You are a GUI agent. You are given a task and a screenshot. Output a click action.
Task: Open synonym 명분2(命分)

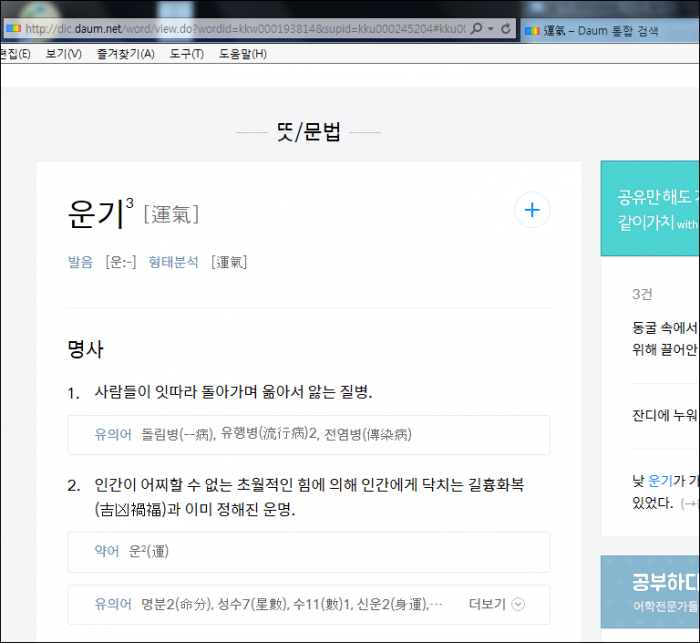(177, 604)
